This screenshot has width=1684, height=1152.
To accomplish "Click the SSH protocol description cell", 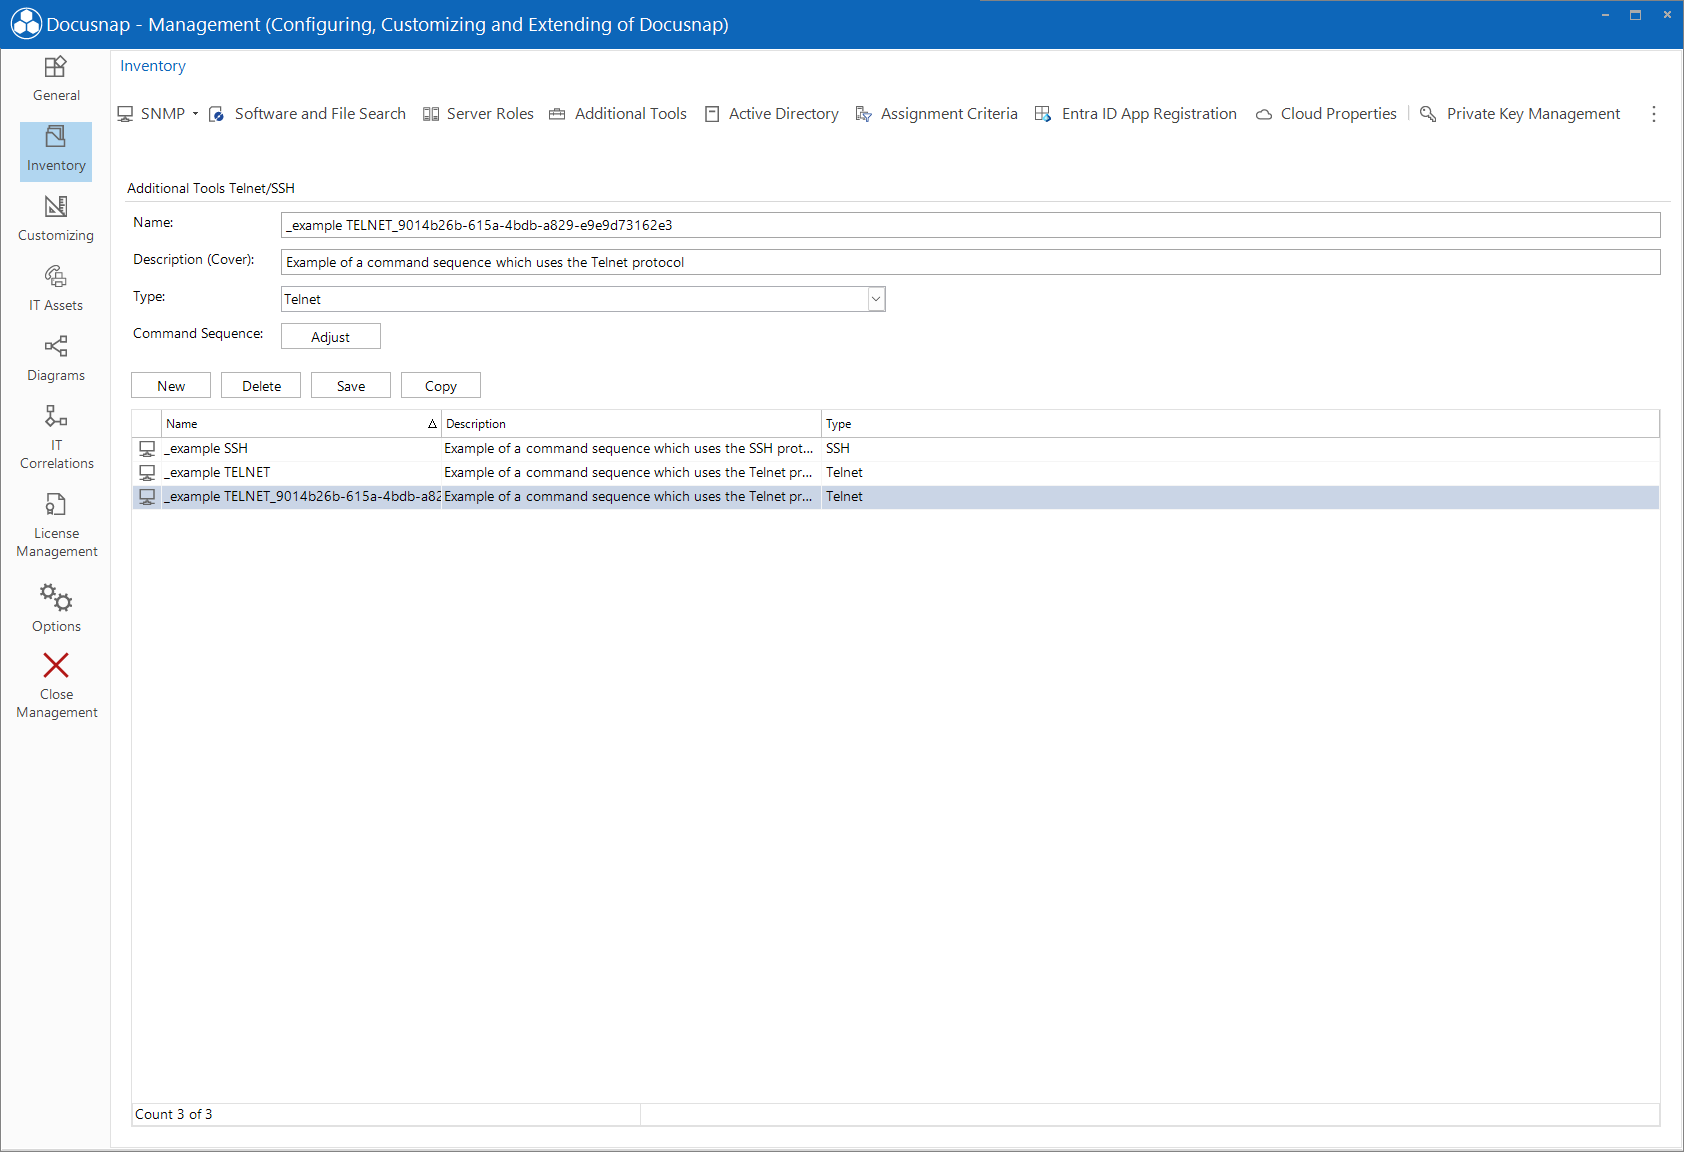I will pyautogui.click(x=631, y=449).
